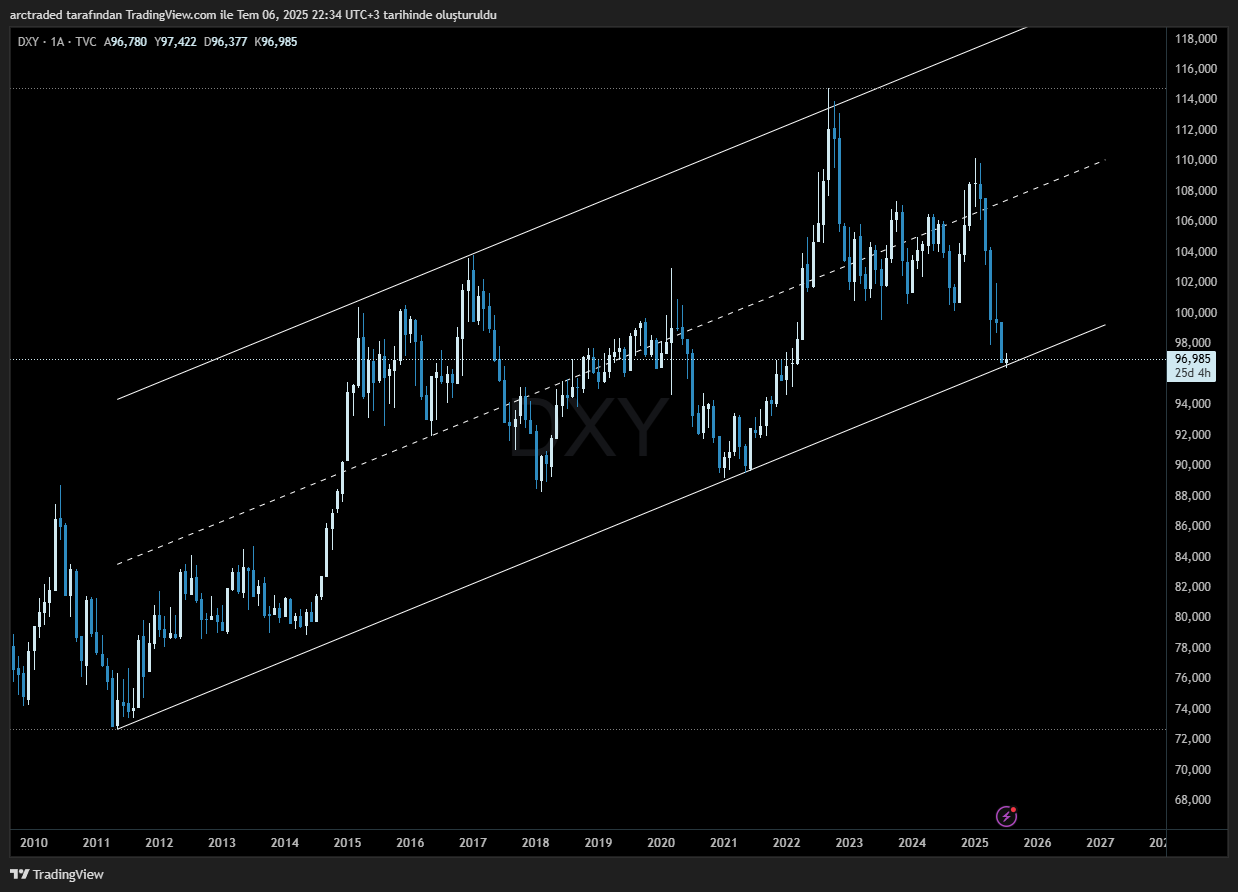Viewport: 1238px width, 892px height.
Task: Click the 90,000 price axis label
Action: 1195,465
